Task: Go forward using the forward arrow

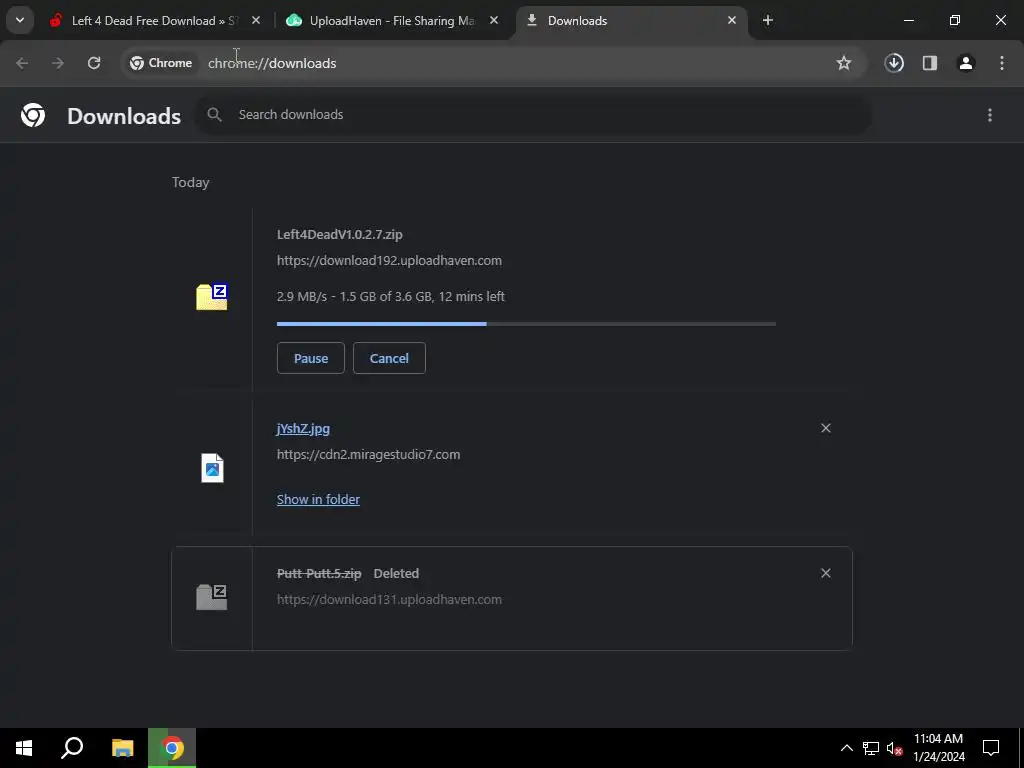Action: pos(57,63)
